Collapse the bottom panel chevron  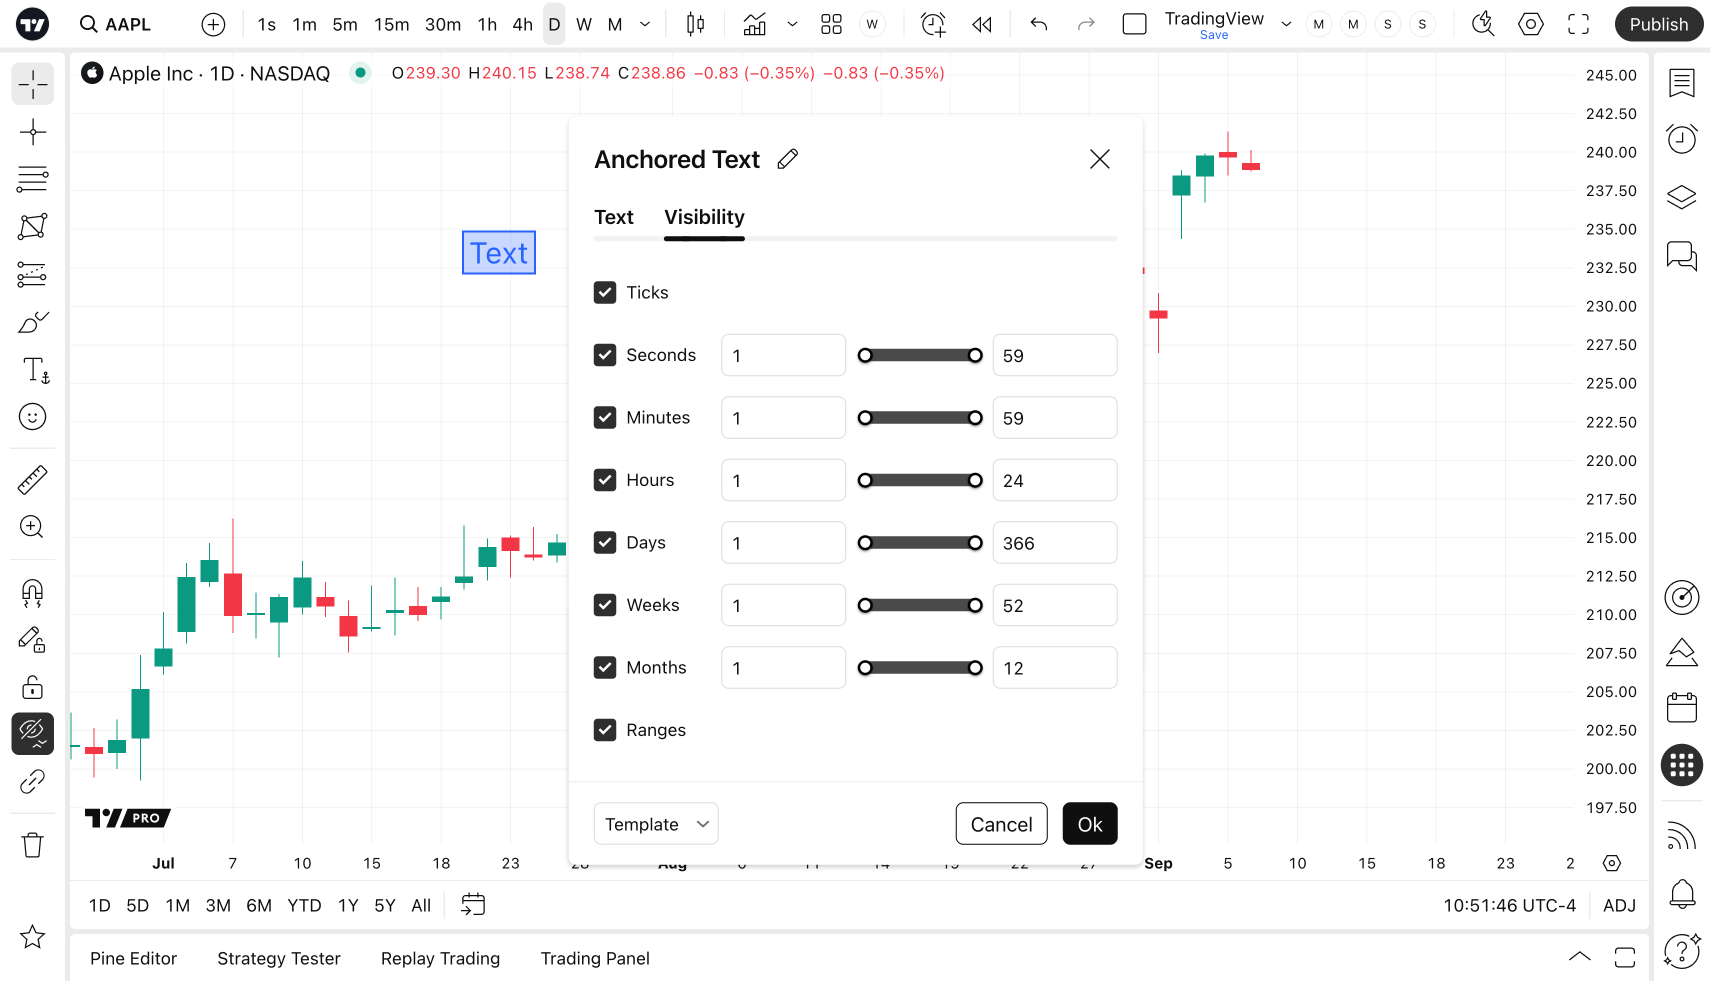tap(1580, 957)
